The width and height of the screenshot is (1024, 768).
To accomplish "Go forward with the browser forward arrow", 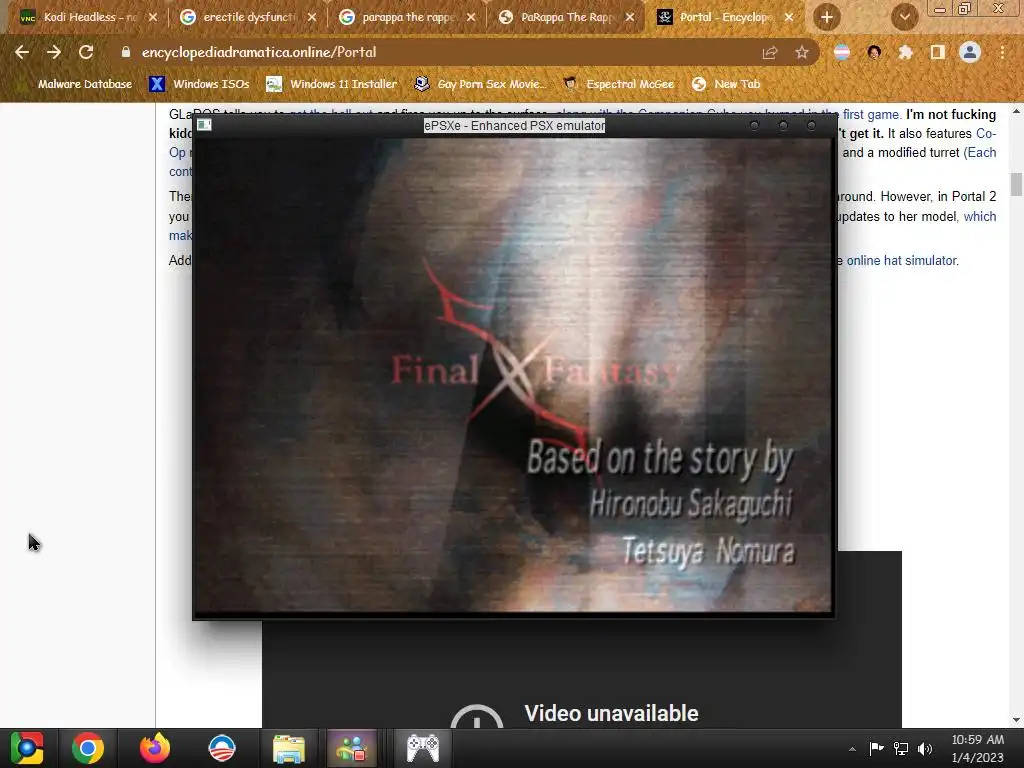I will [x=54, y=52].
